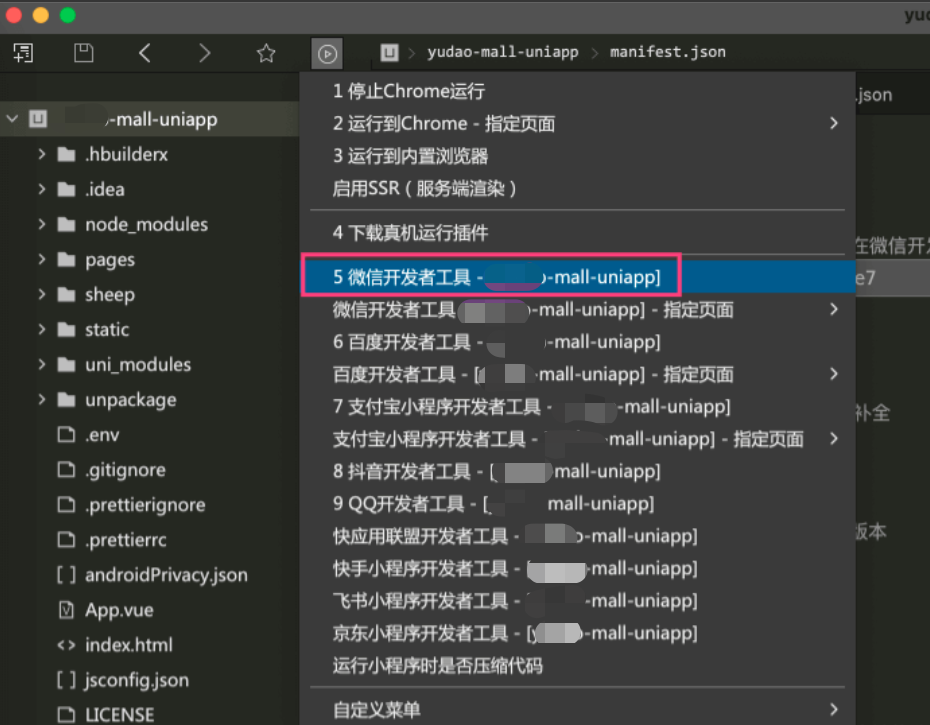Image resolution: width=930 pixels, height=725 pixels.
Task: Choose 1 停止Chrome运行
Action: coord(409,92)
